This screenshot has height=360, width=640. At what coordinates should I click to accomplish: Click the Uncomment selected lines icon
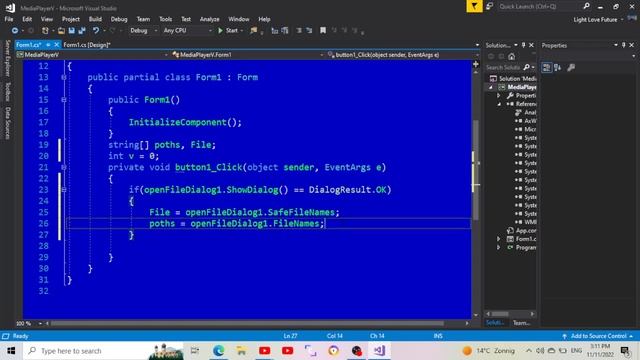[x=285, y=31]
